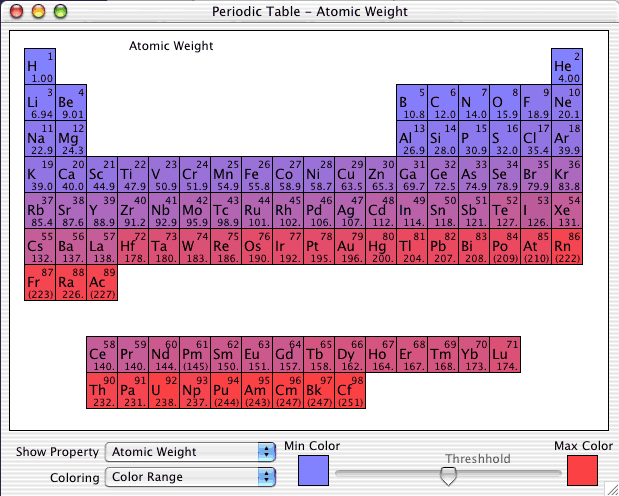Click the Threshold slider handle

(448, 477)
